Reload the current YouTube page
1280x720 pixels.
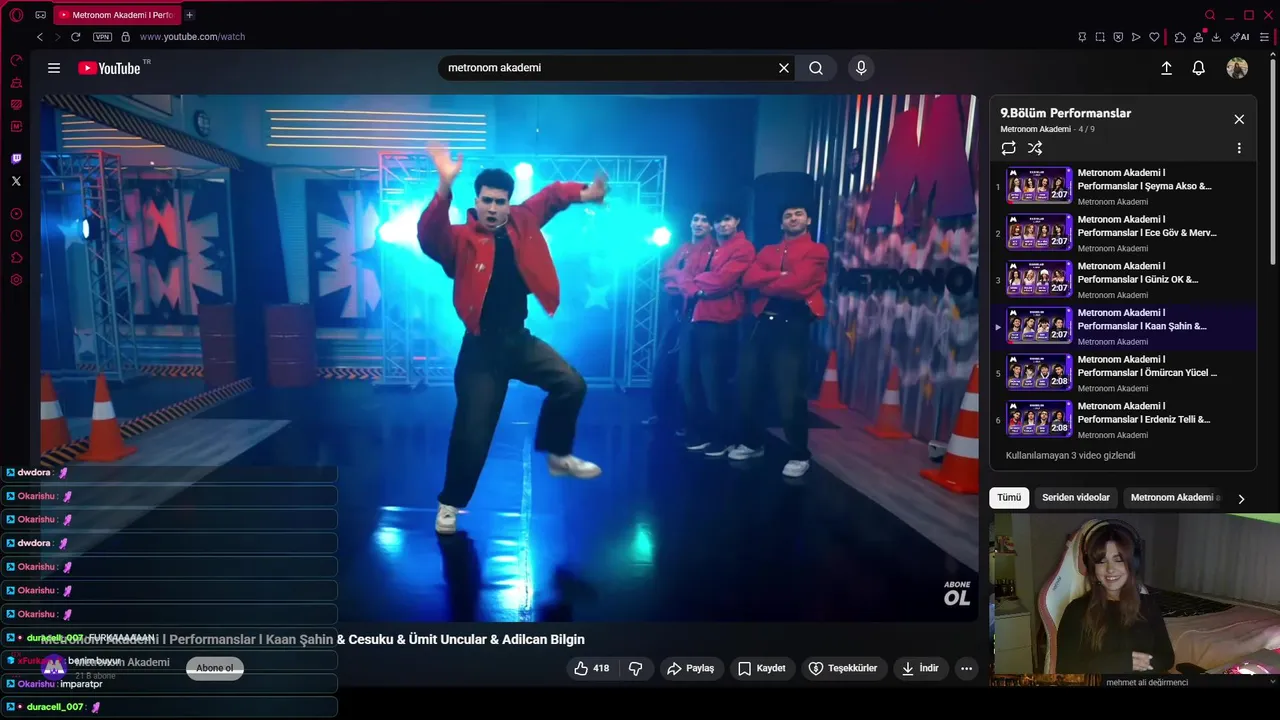pos(75,37)
